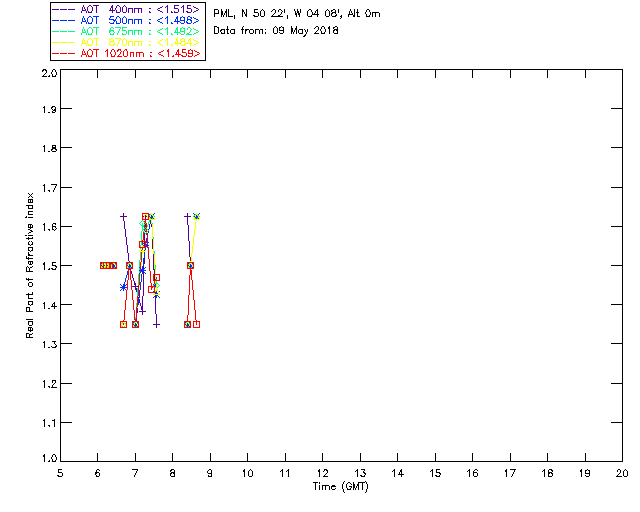Click the PML station coordinates title text
This screenshot has height=512, width=640.
297,14
